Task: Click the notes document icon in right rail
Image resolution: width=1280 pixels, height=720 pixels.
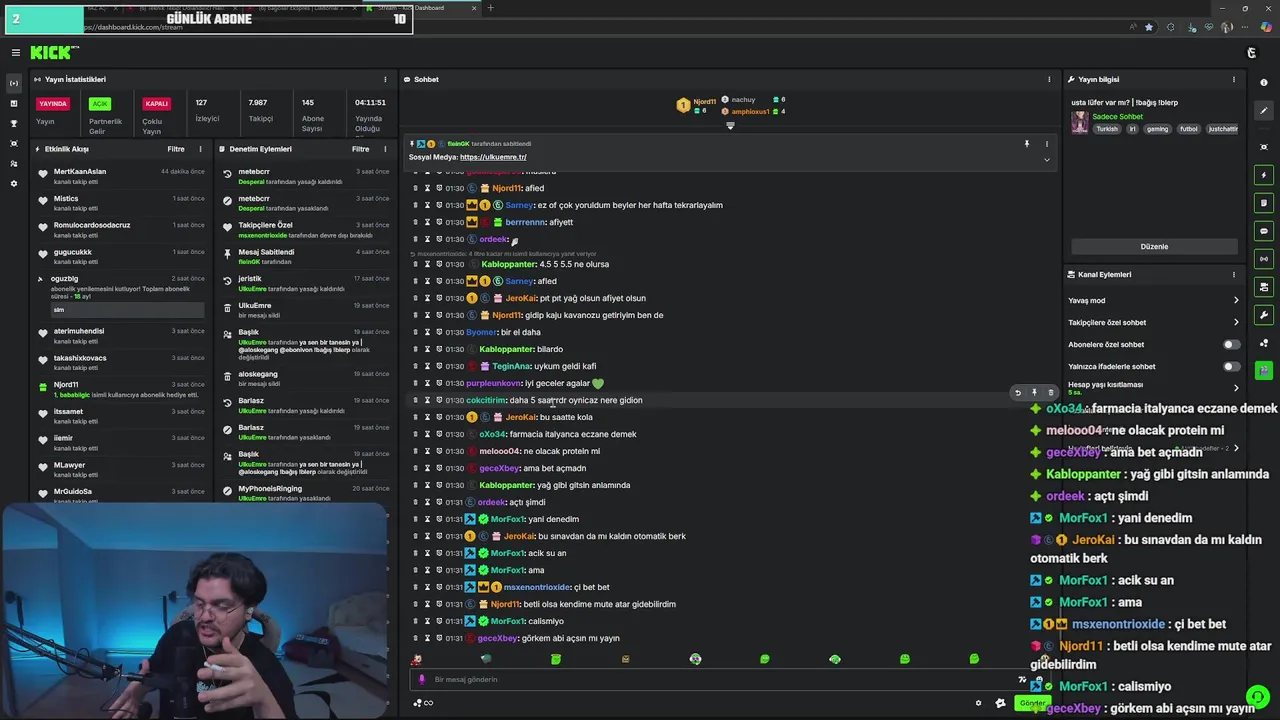Action: 1264,203
